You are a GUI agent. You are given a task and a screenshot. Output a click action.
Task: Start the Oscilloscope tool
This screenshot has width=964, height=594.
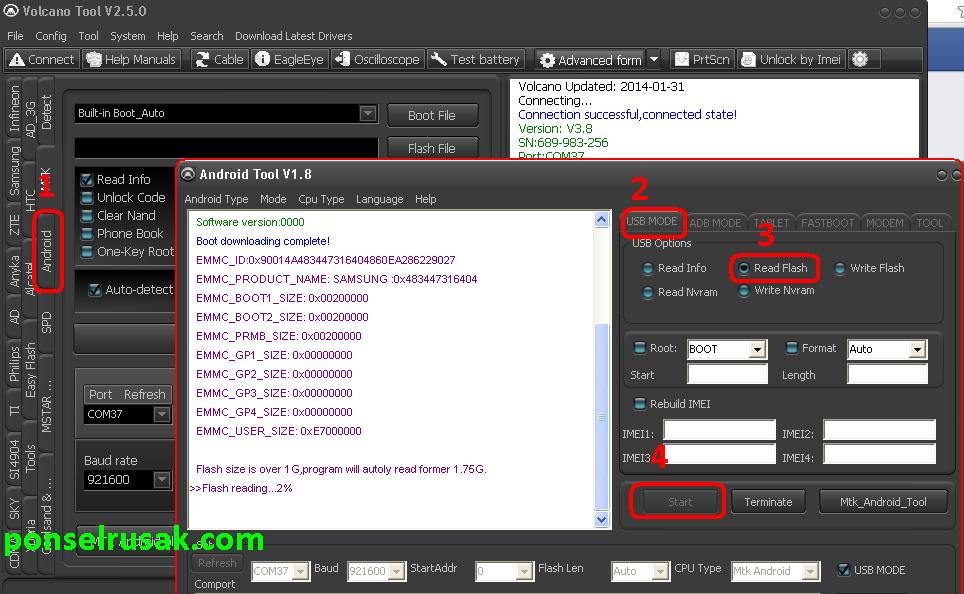click(377, 59)
